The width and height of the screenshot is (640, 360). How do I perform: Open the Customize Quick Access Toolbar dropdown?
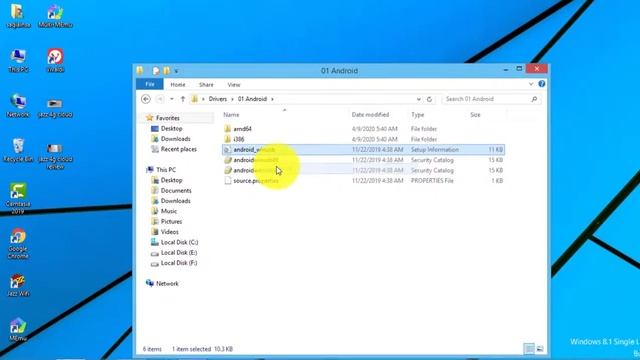coord(176,71)
